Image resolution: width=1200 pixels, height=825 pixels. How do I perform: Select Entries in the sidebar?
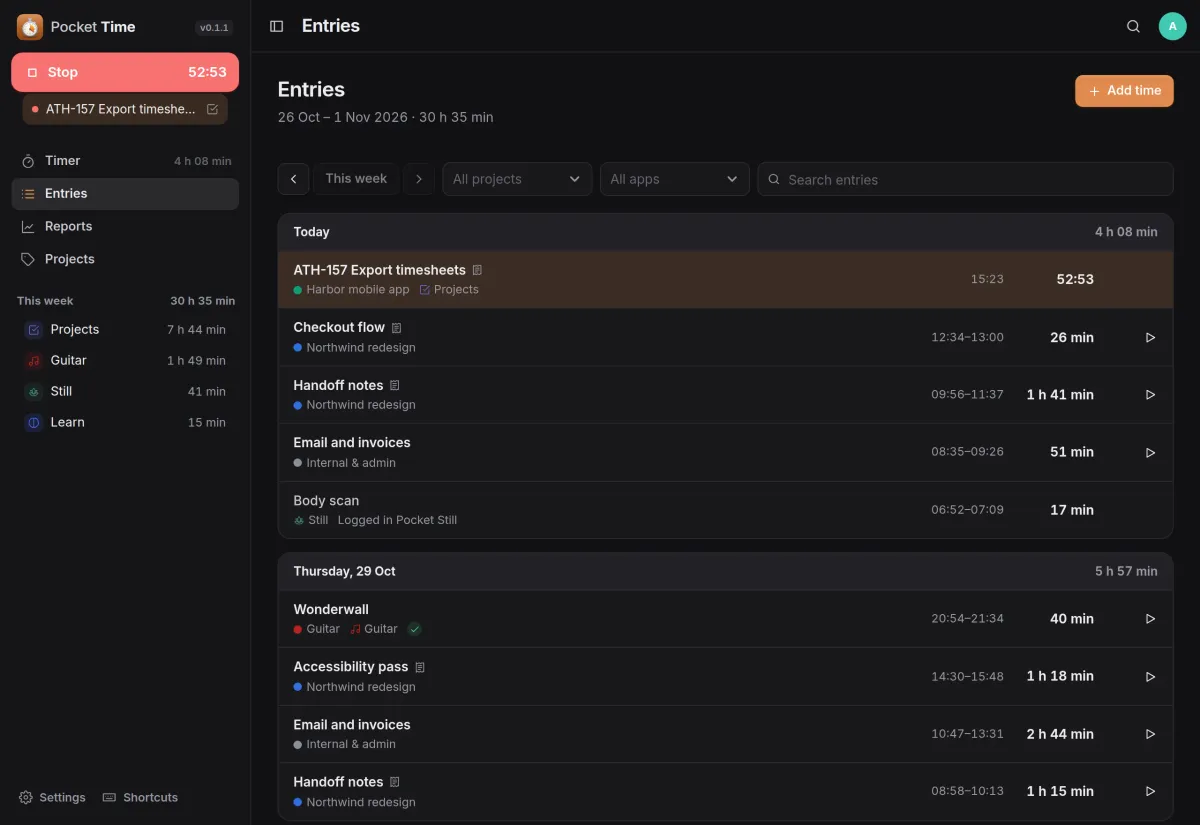point(125,194)
